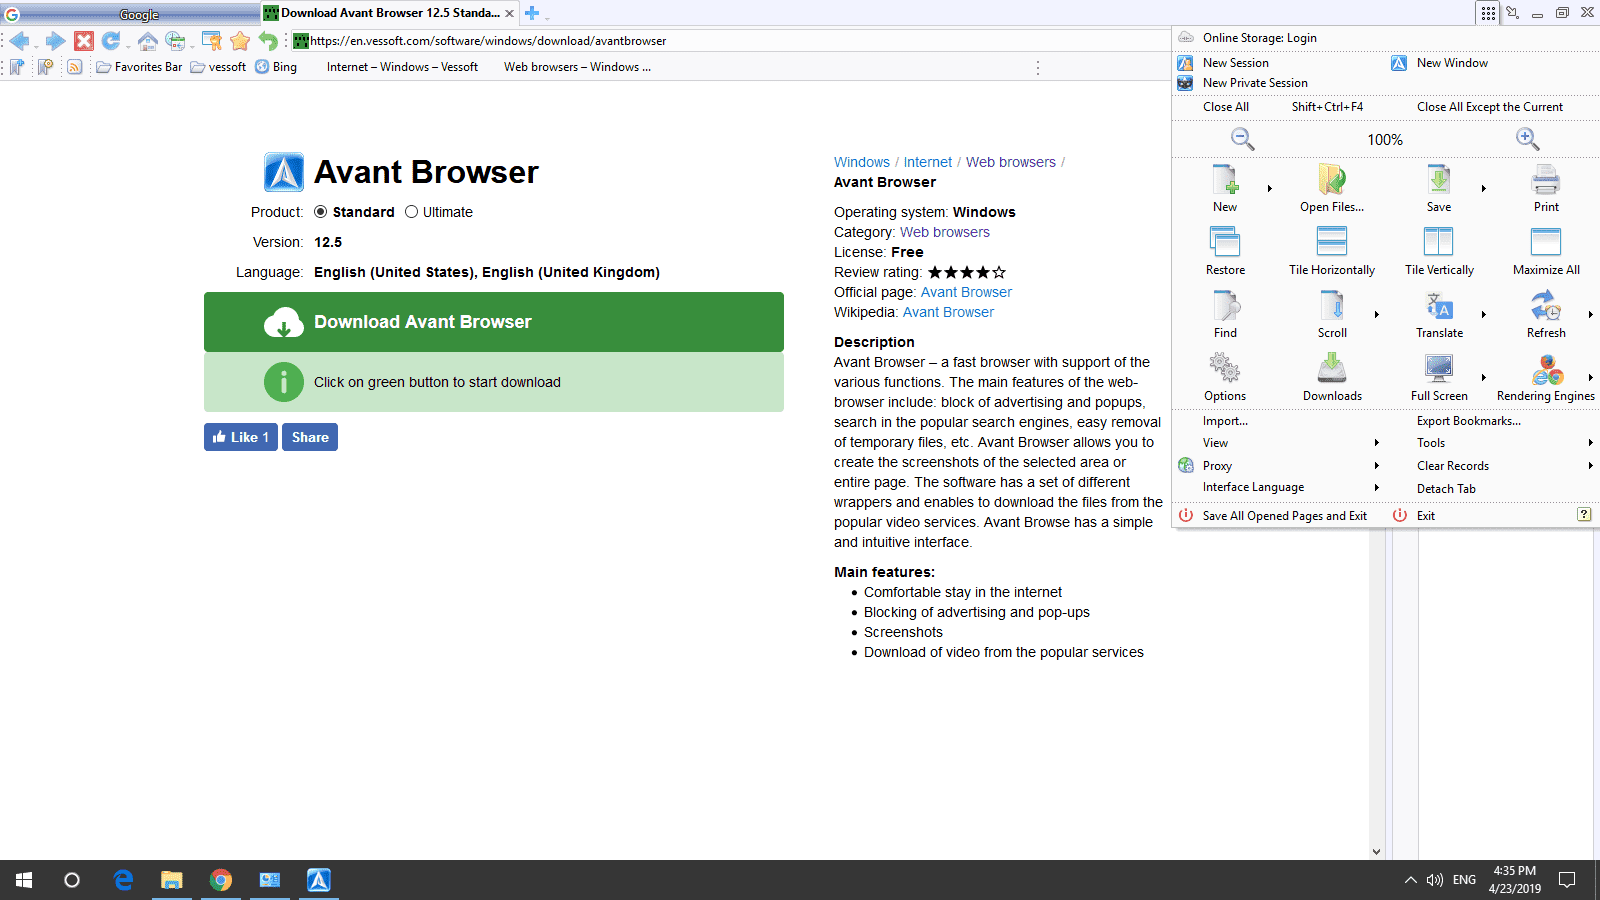
Task: Select the Ultimate product radio button
Action: [411, 212]
